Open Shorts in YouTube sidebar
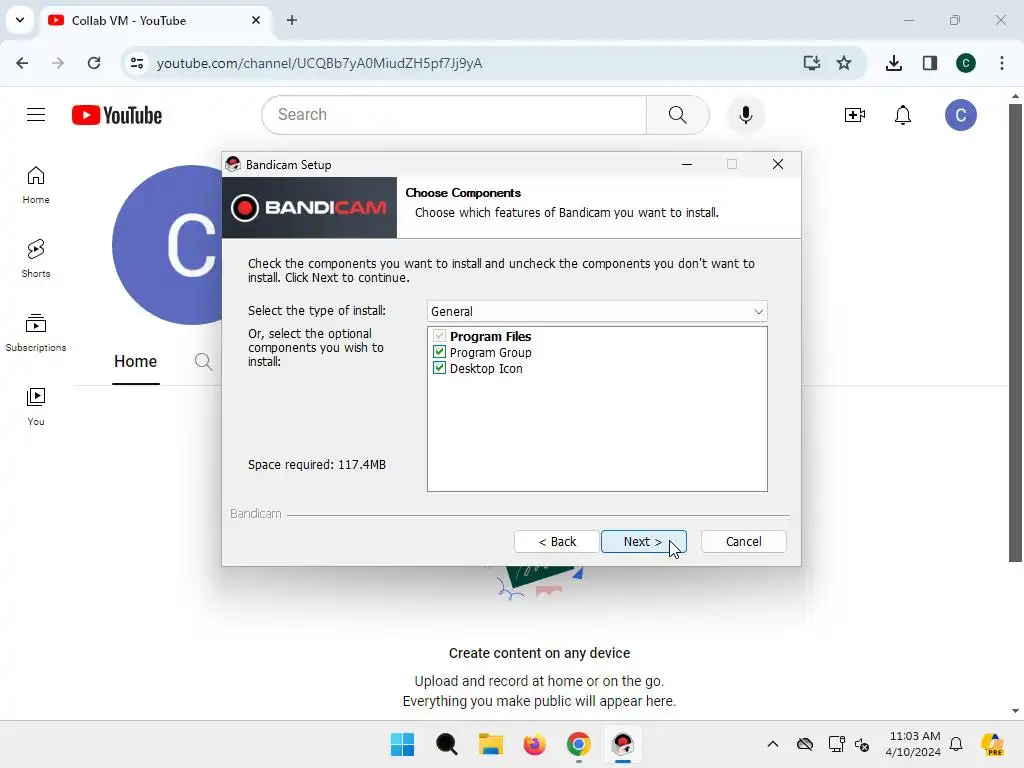The width and height of the screenshot is (1024, 768). [36, 259]
